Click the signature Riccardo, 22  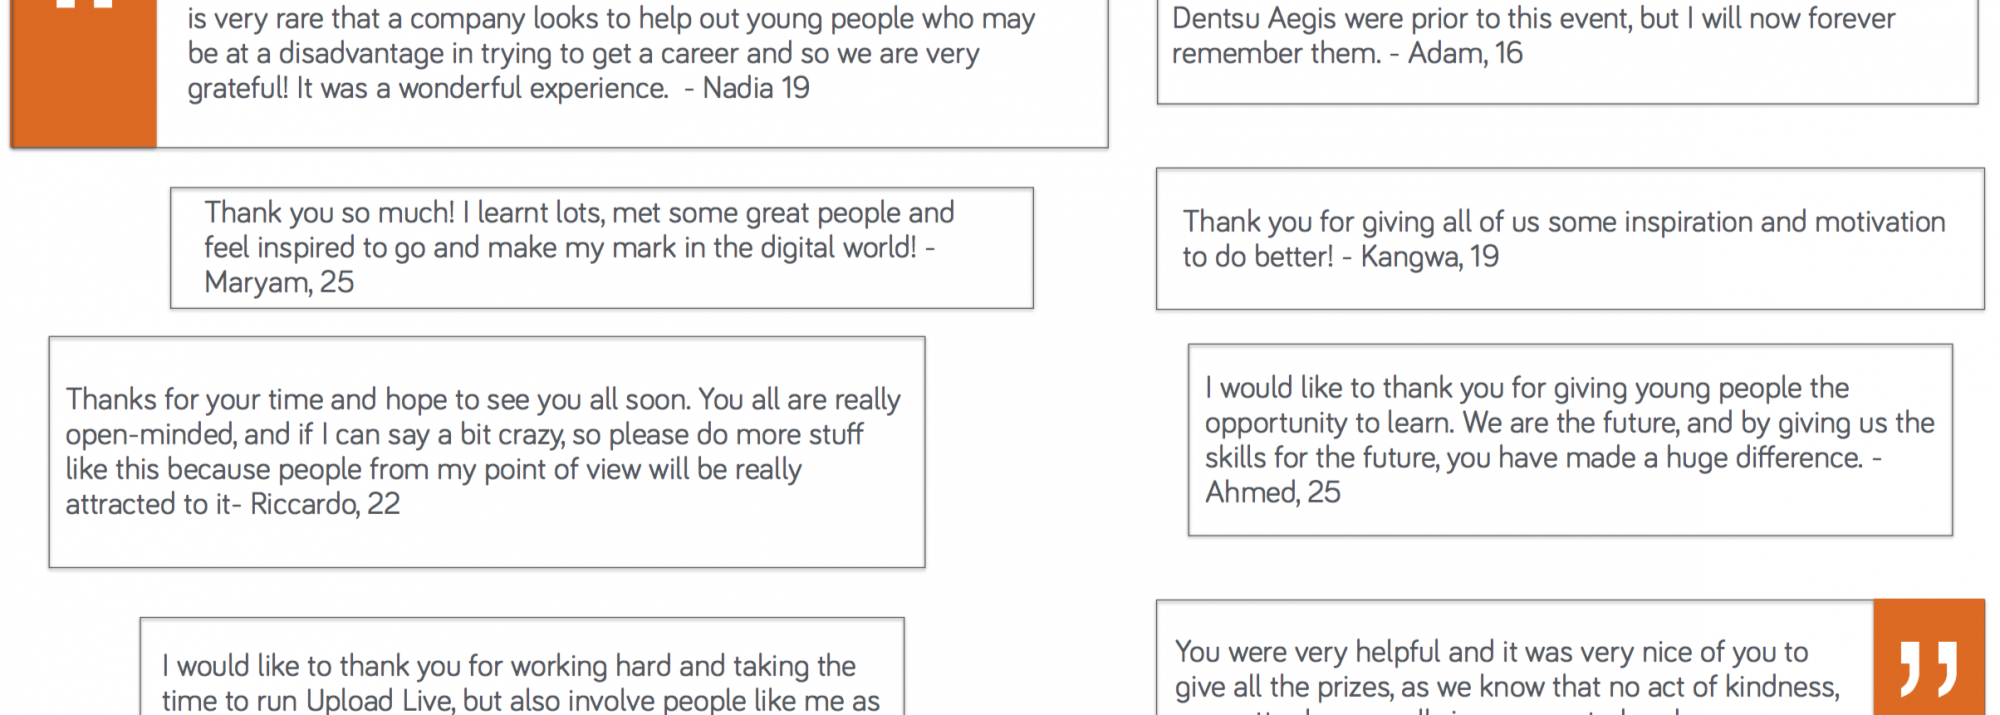tap(325, 504)
